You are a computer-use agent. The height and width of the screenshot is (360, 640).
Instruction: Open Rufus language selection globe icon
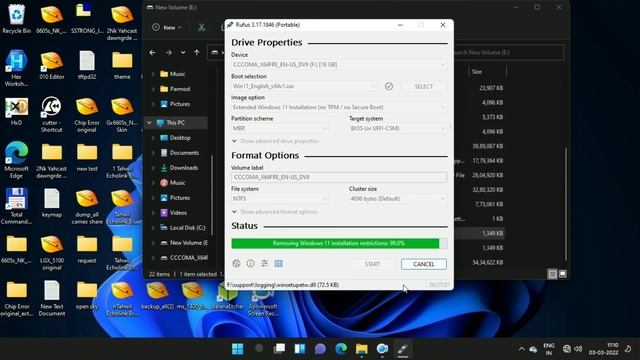pyautogui.click(x=236, y=264)
